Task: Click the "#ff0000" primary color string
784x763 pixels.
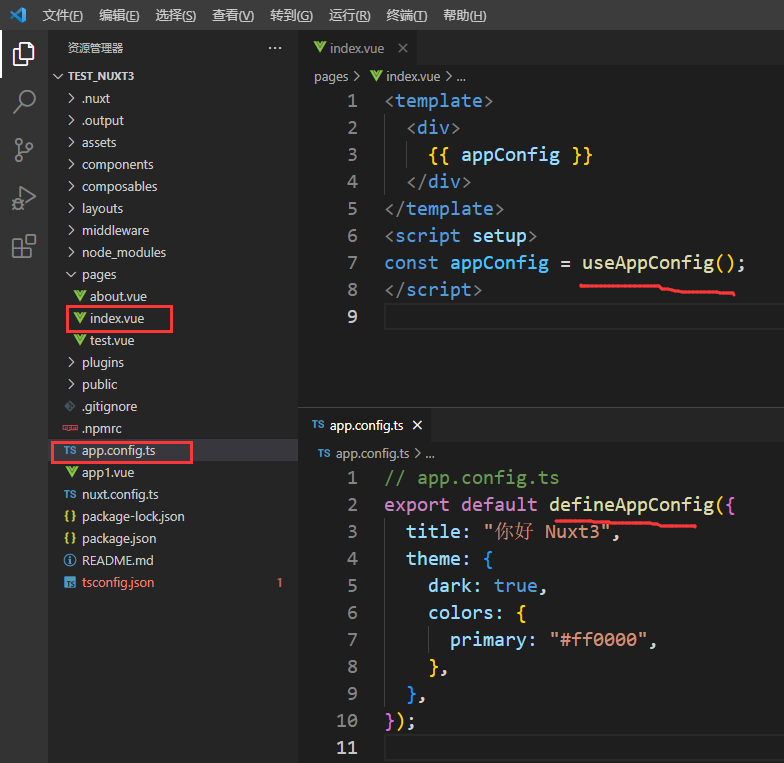Action: point(598,640)
